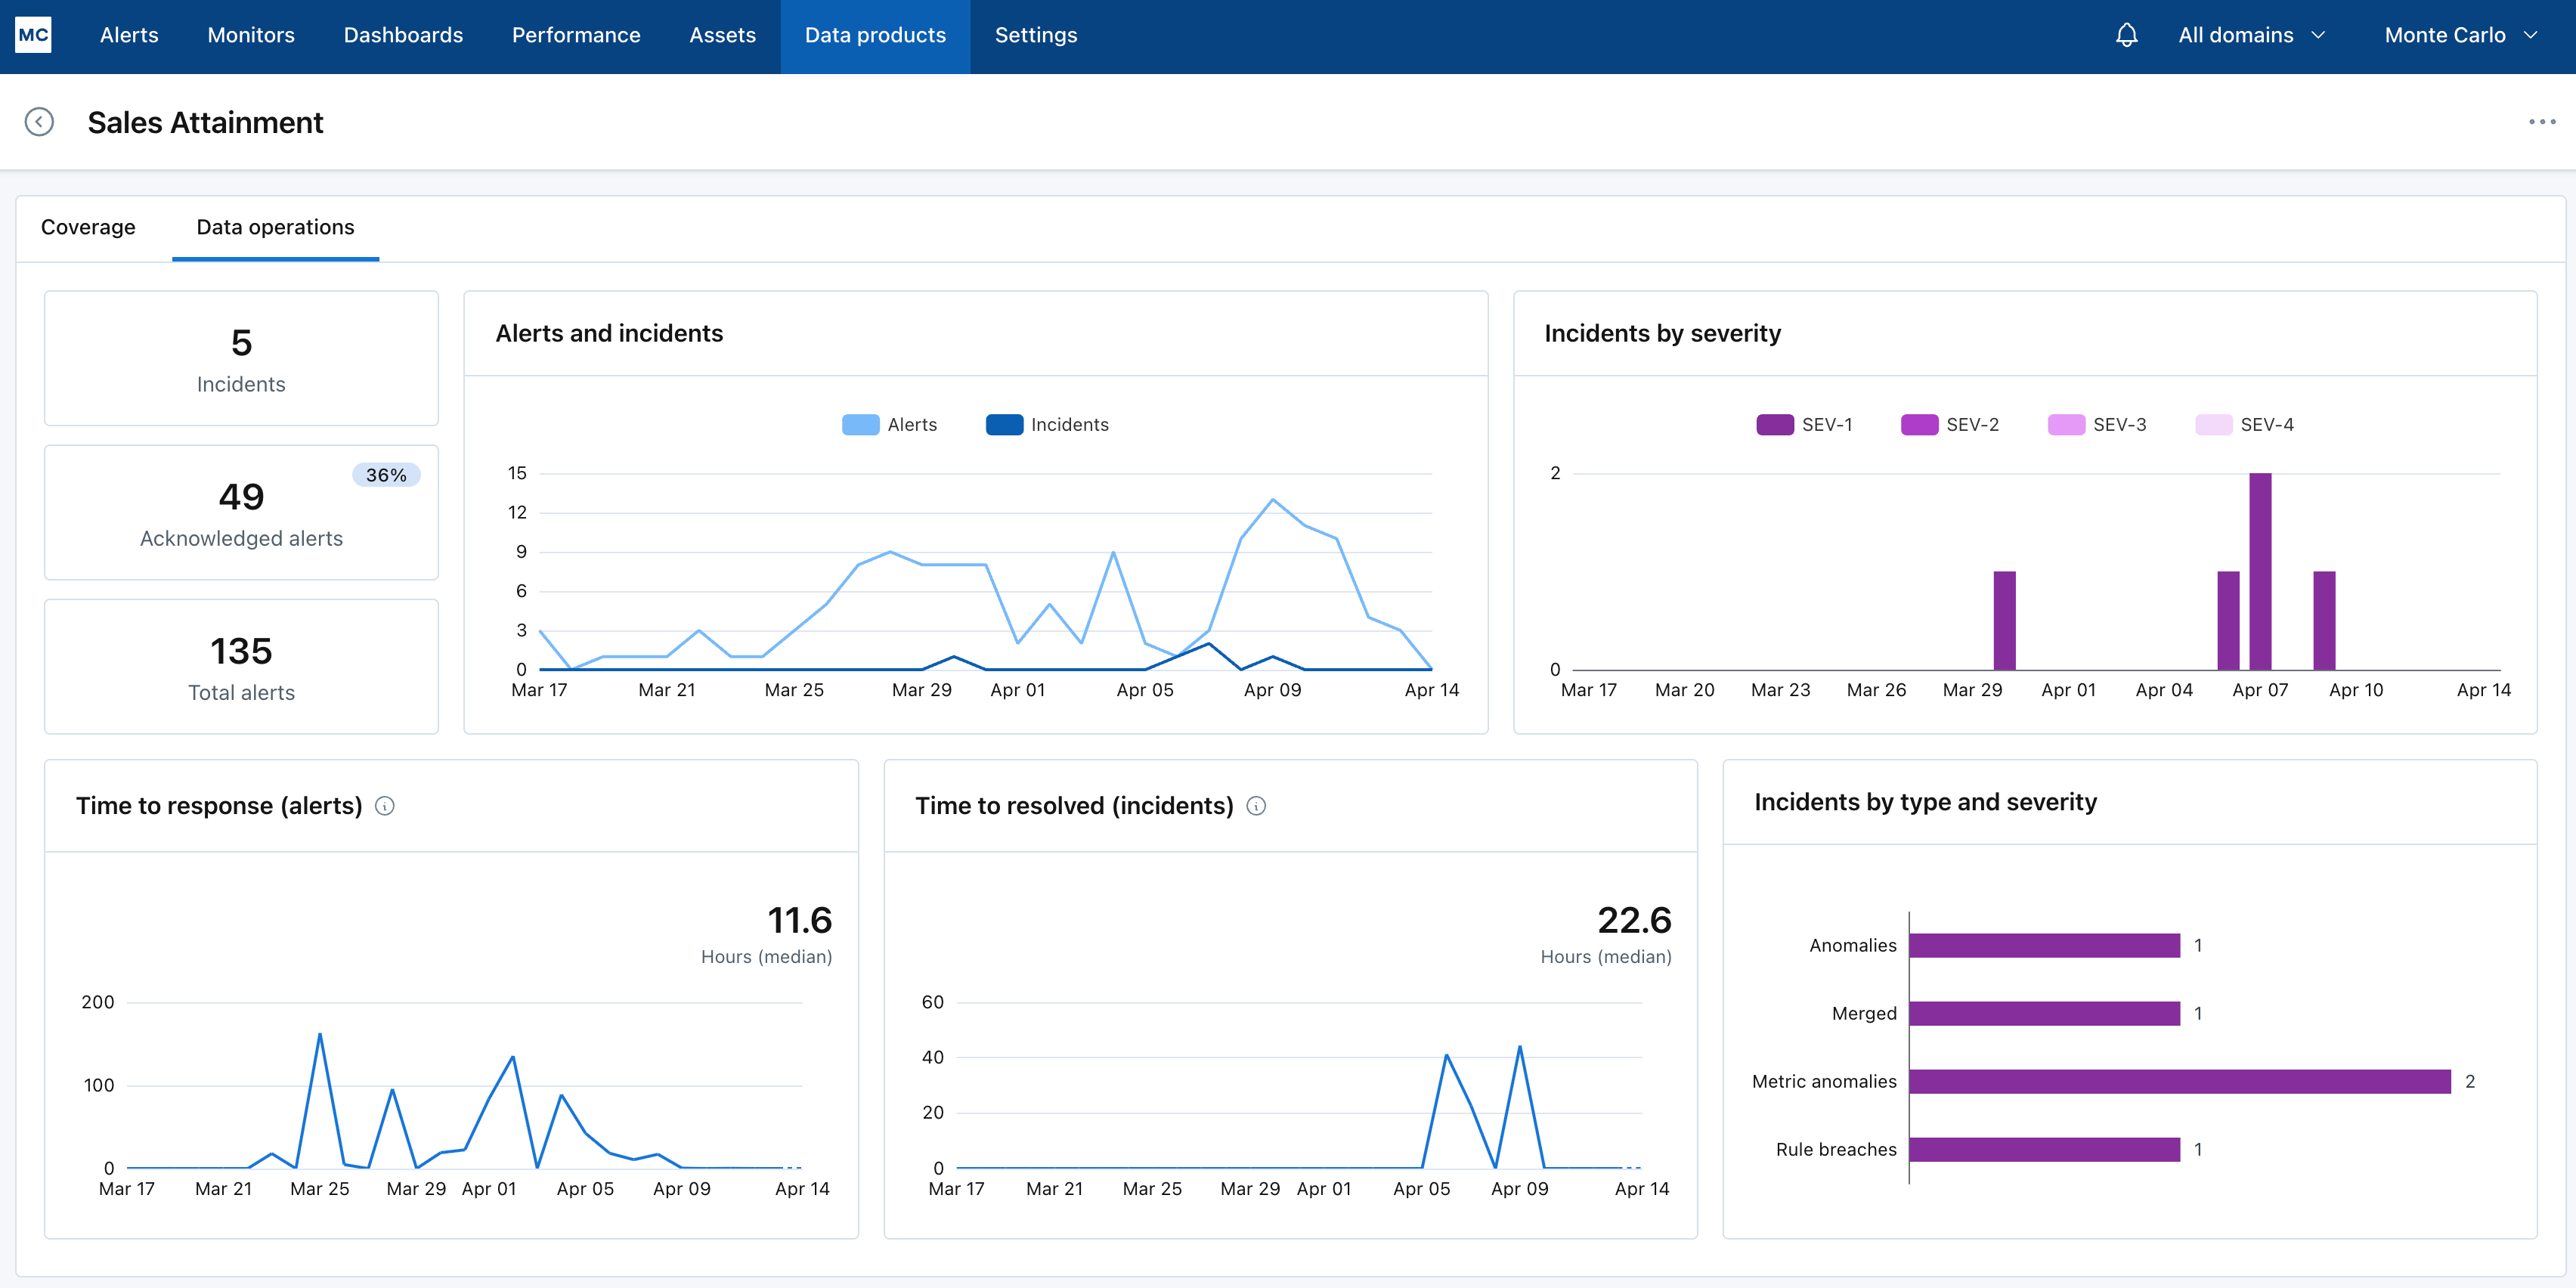2576x1288 pixels.
Task: Click info icon beside Time to resolved
Action: coord(1256,806)
